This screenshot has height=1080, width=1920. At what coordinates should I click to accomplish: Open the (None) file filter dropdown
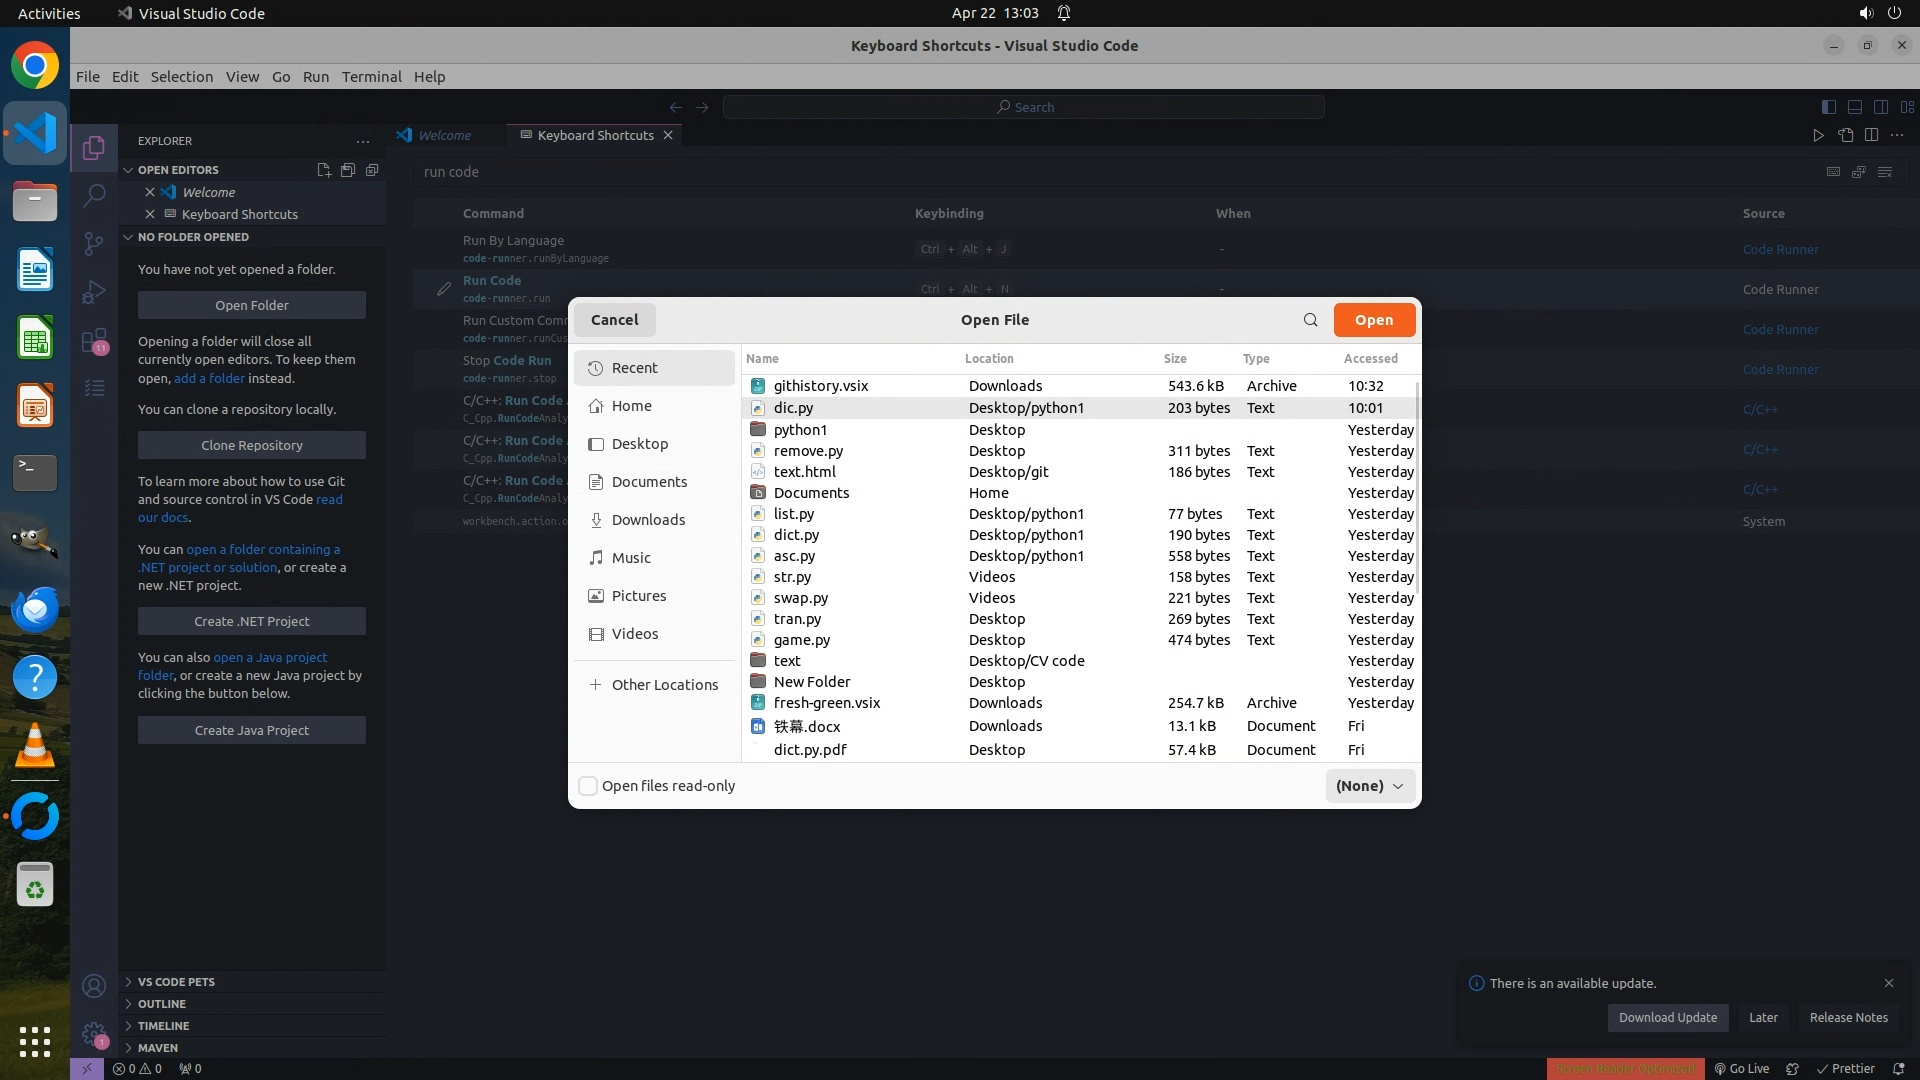(x=1369, y=786)
